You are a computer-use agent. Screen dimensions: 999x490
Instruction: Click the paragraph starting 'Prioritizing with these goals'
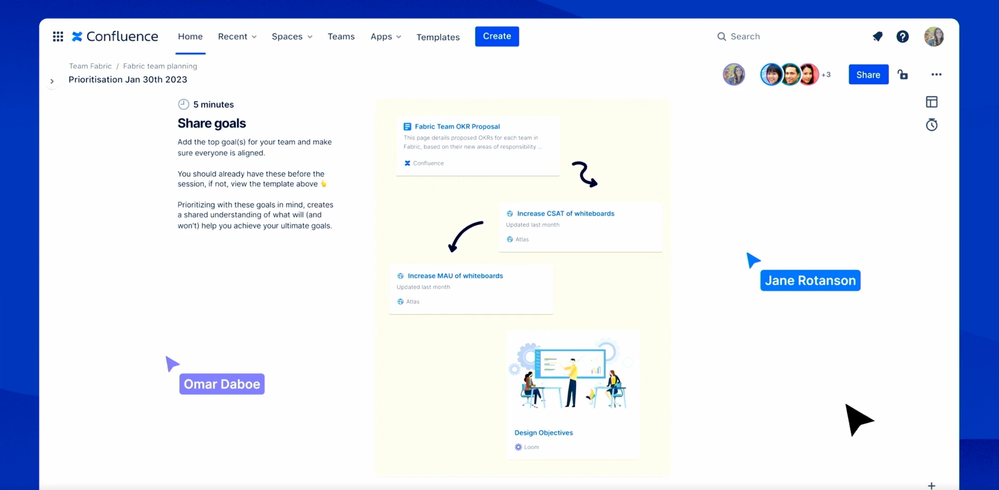255,215
